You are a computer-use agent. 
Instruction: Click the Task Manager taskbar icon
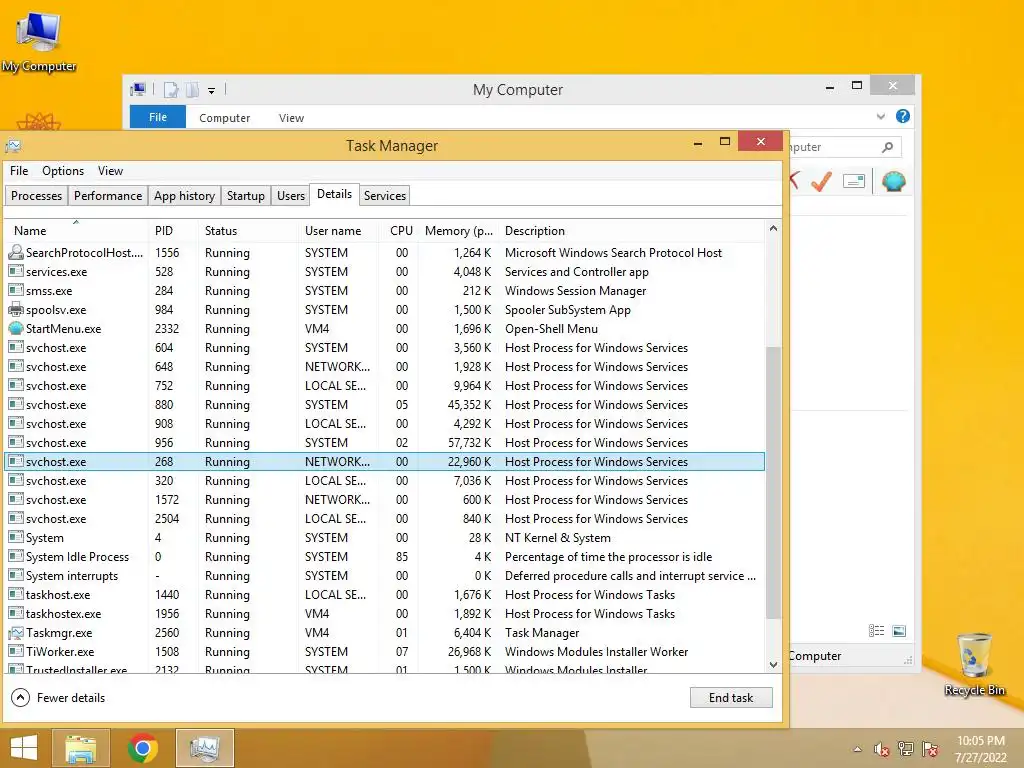tap(204, 748)
